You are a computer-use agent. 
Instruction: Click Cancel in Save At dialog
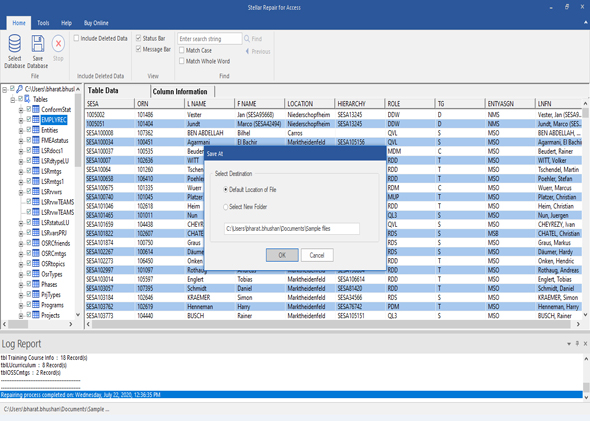(x=317, y=255)
